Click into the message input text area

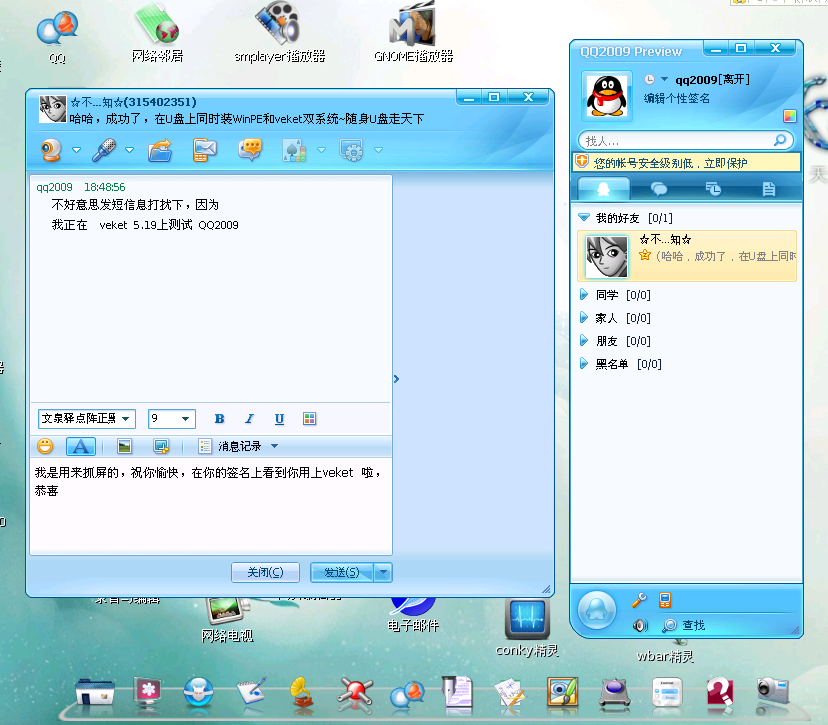coord(211,506)
